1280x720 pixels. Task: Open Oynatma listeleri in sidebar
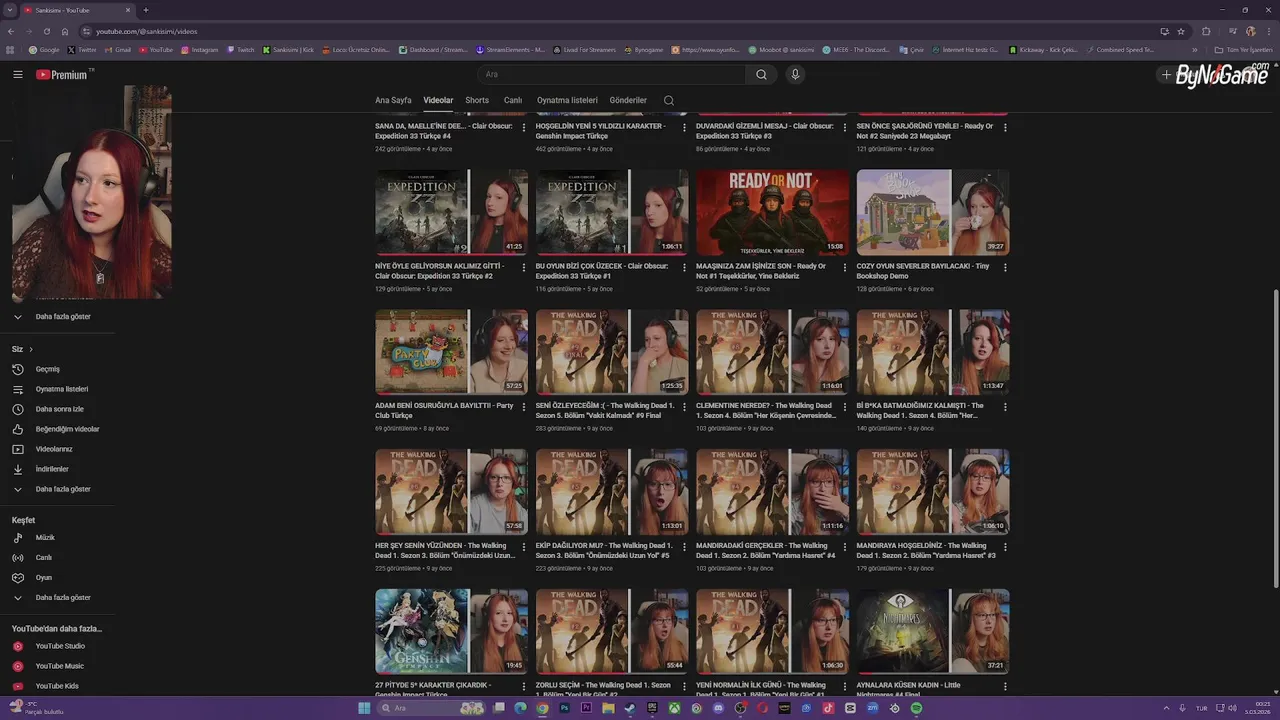pyautogui.click(x=60, y=389)
